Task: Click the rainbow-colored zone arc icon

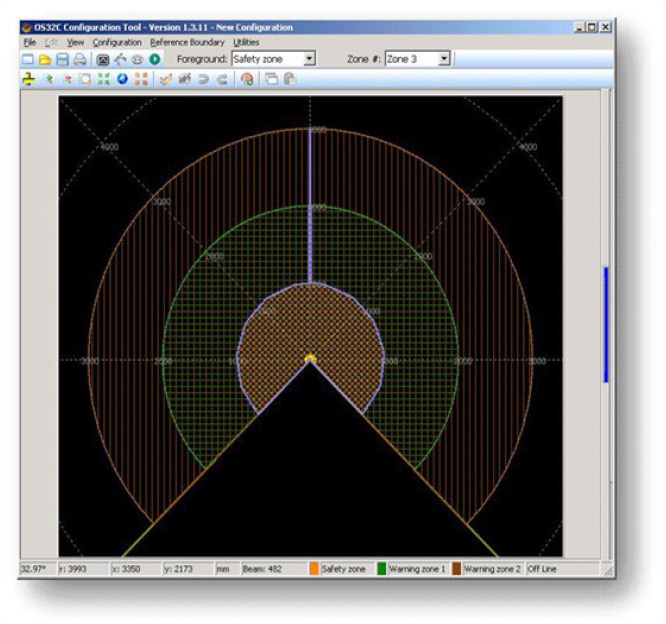Action: tap(247, 79)
